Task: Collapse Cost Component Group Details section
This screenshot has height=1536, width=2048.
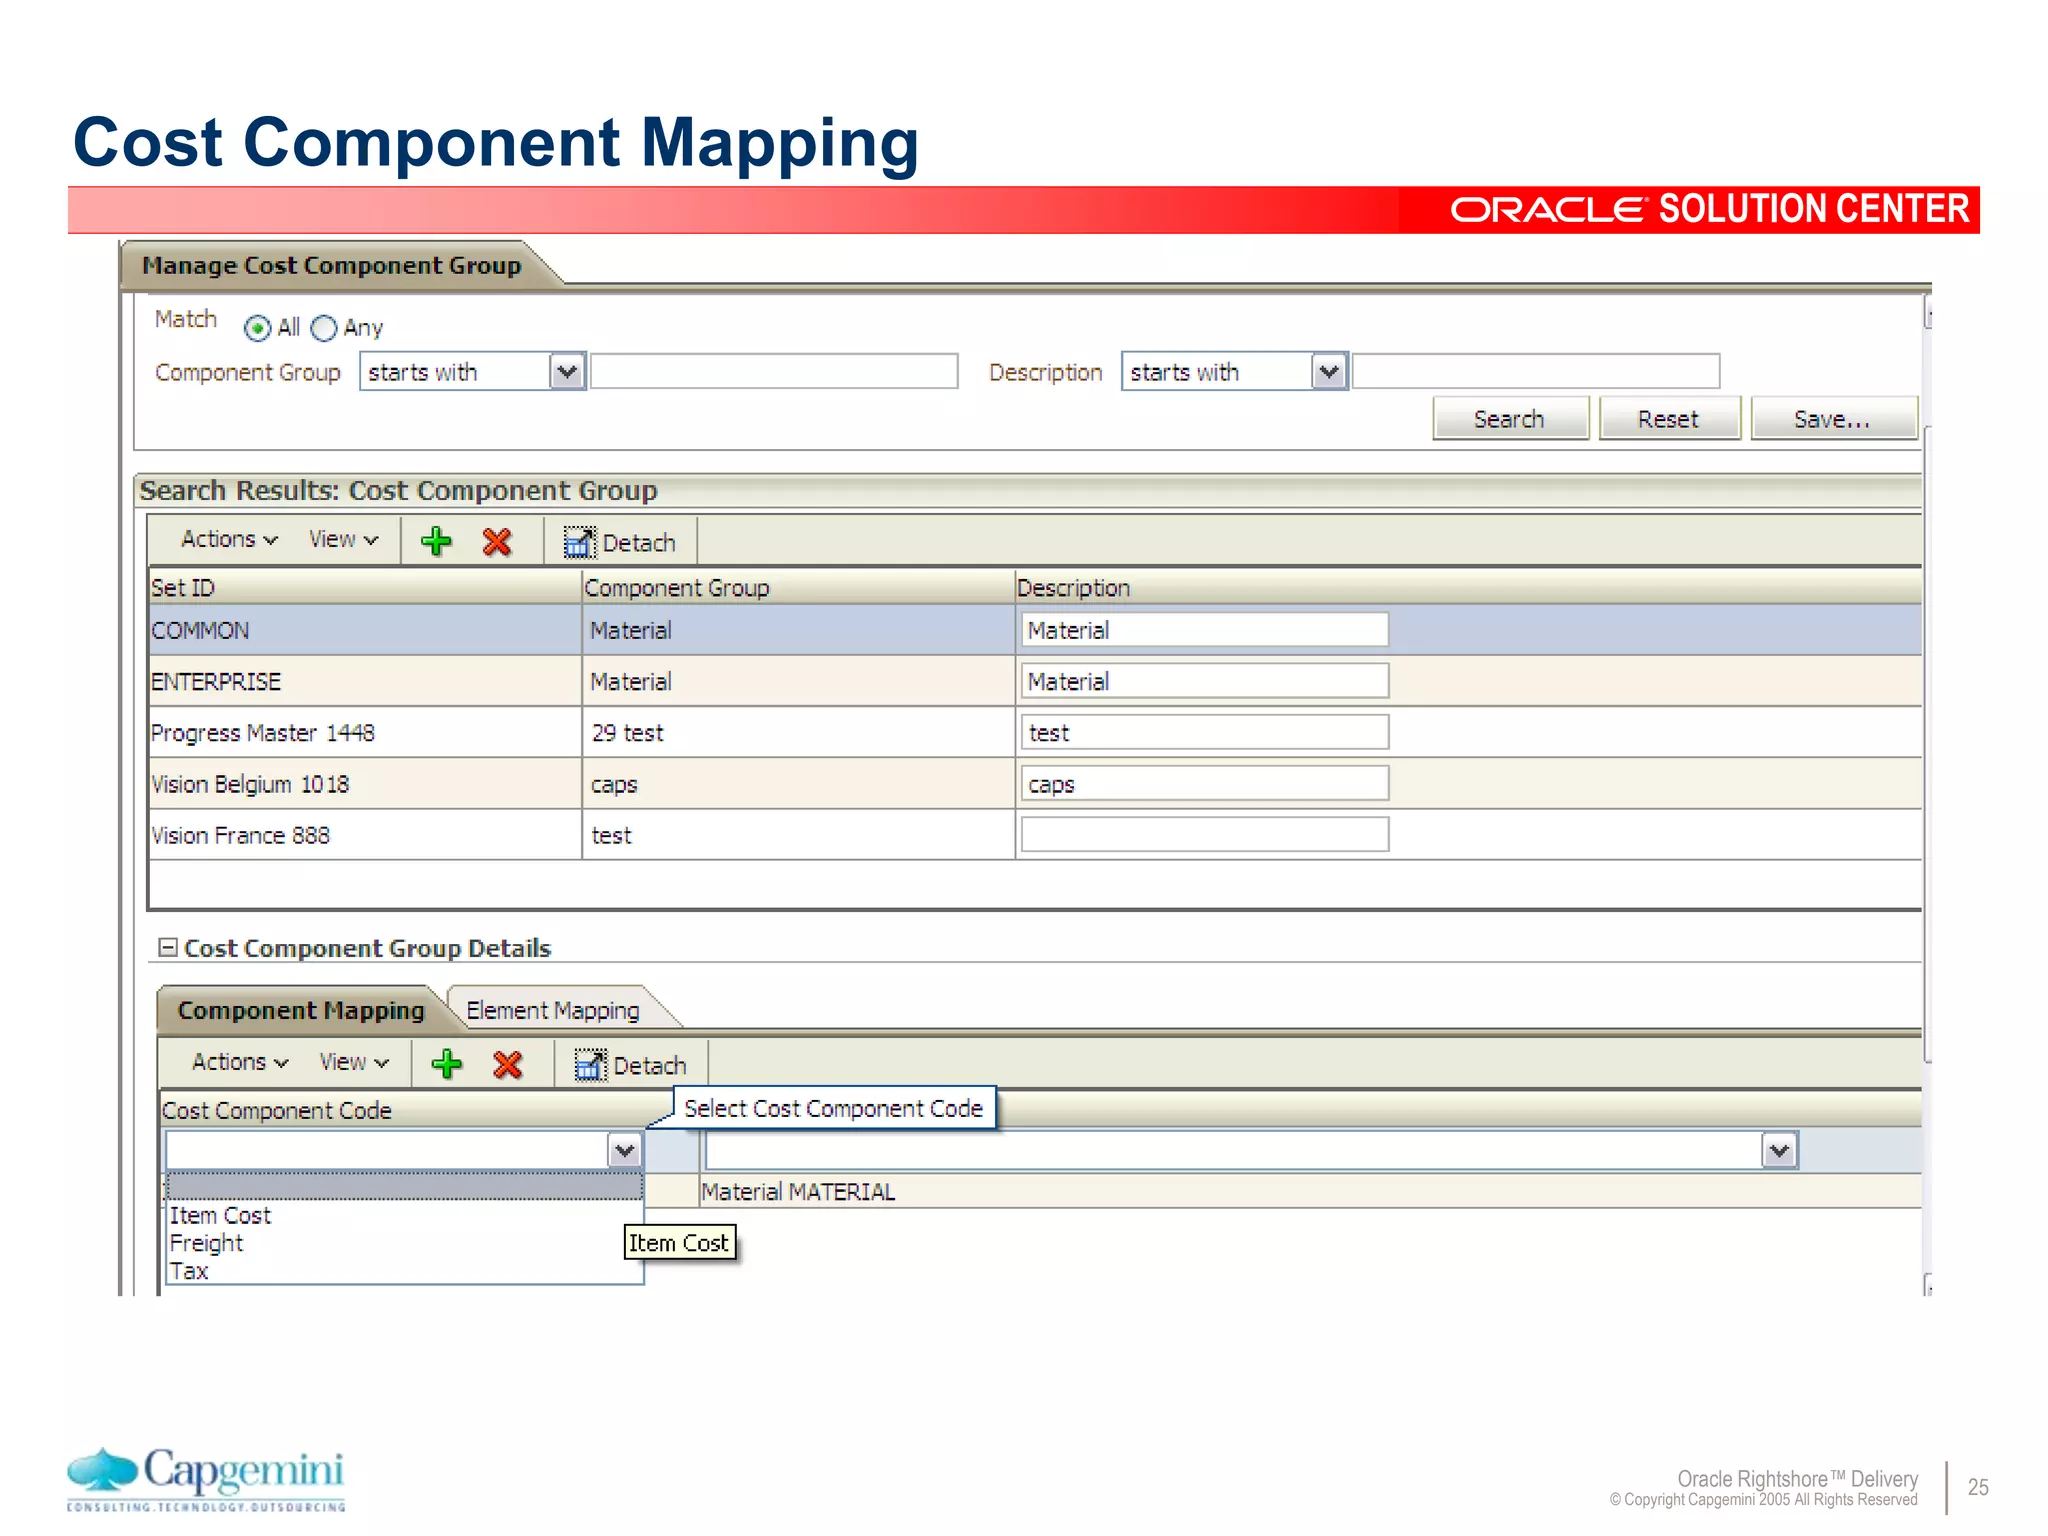Action: (168, 947)
